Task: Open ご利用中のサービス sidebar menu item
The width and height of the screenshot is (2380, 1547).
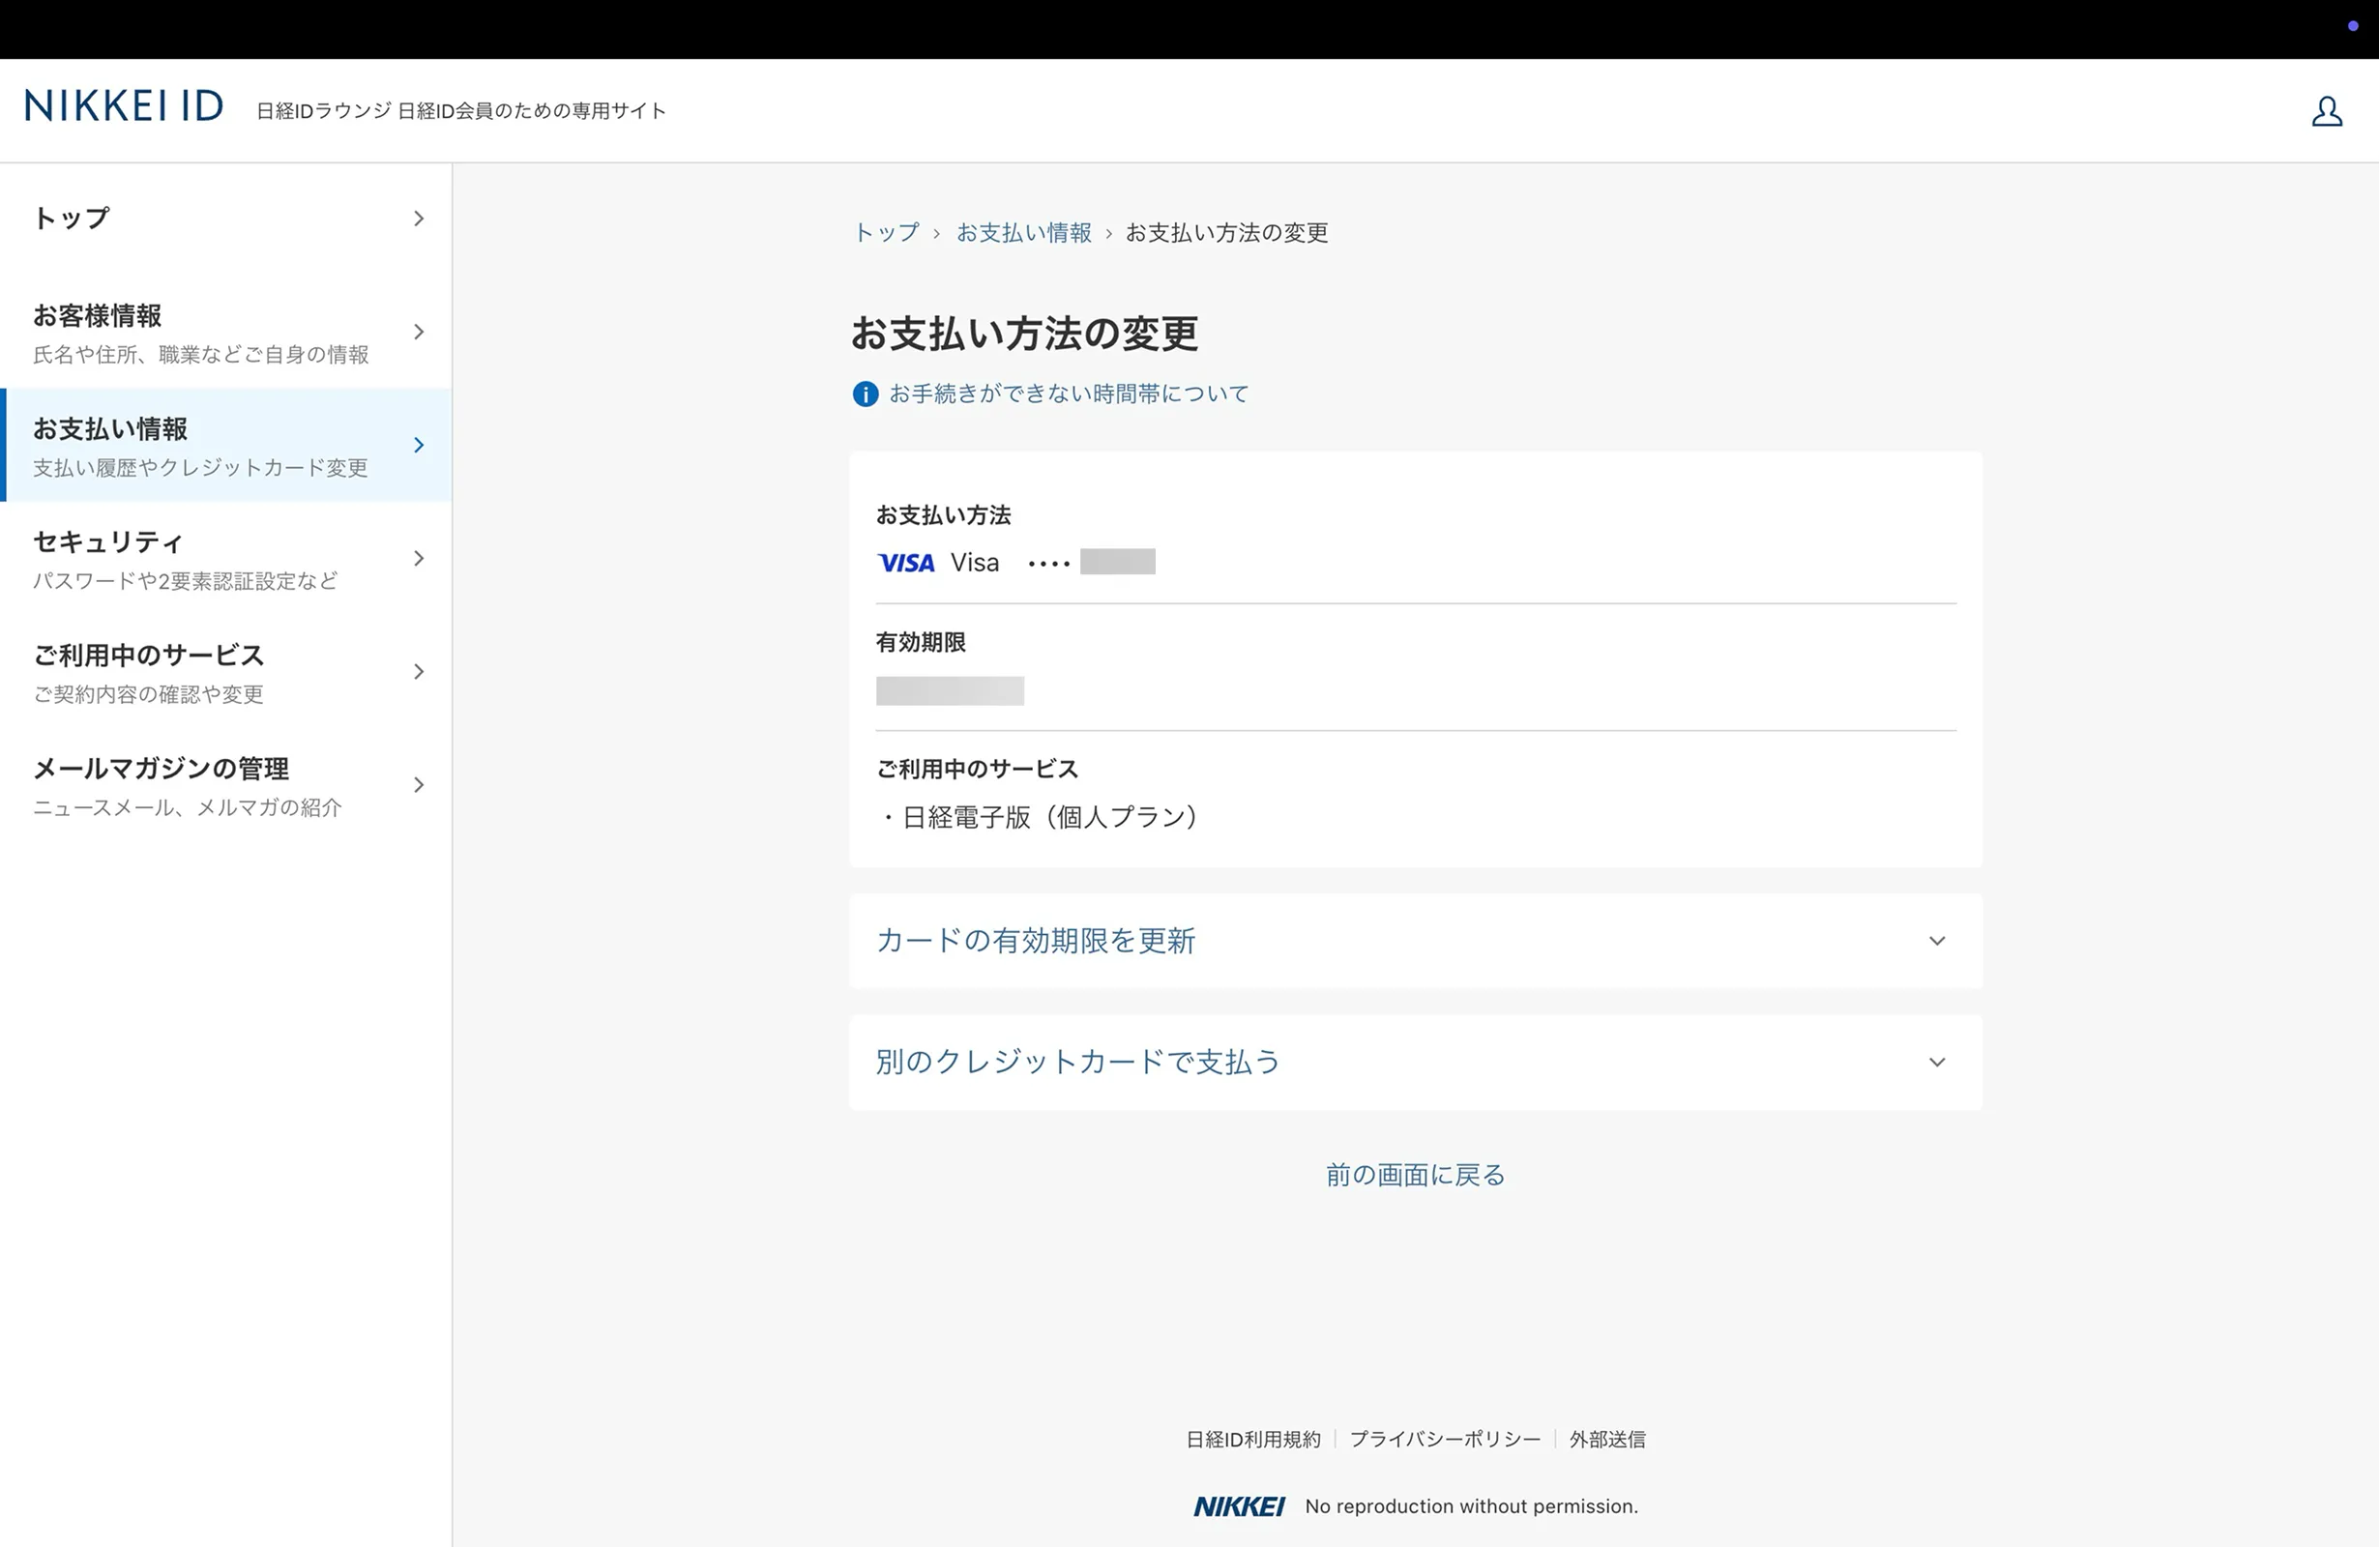Action: point(226,671)
